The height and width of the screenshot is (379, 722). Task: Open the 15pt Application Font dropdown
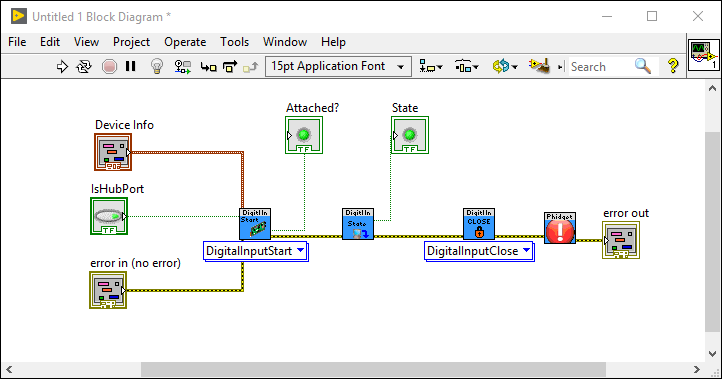[337, 66]
